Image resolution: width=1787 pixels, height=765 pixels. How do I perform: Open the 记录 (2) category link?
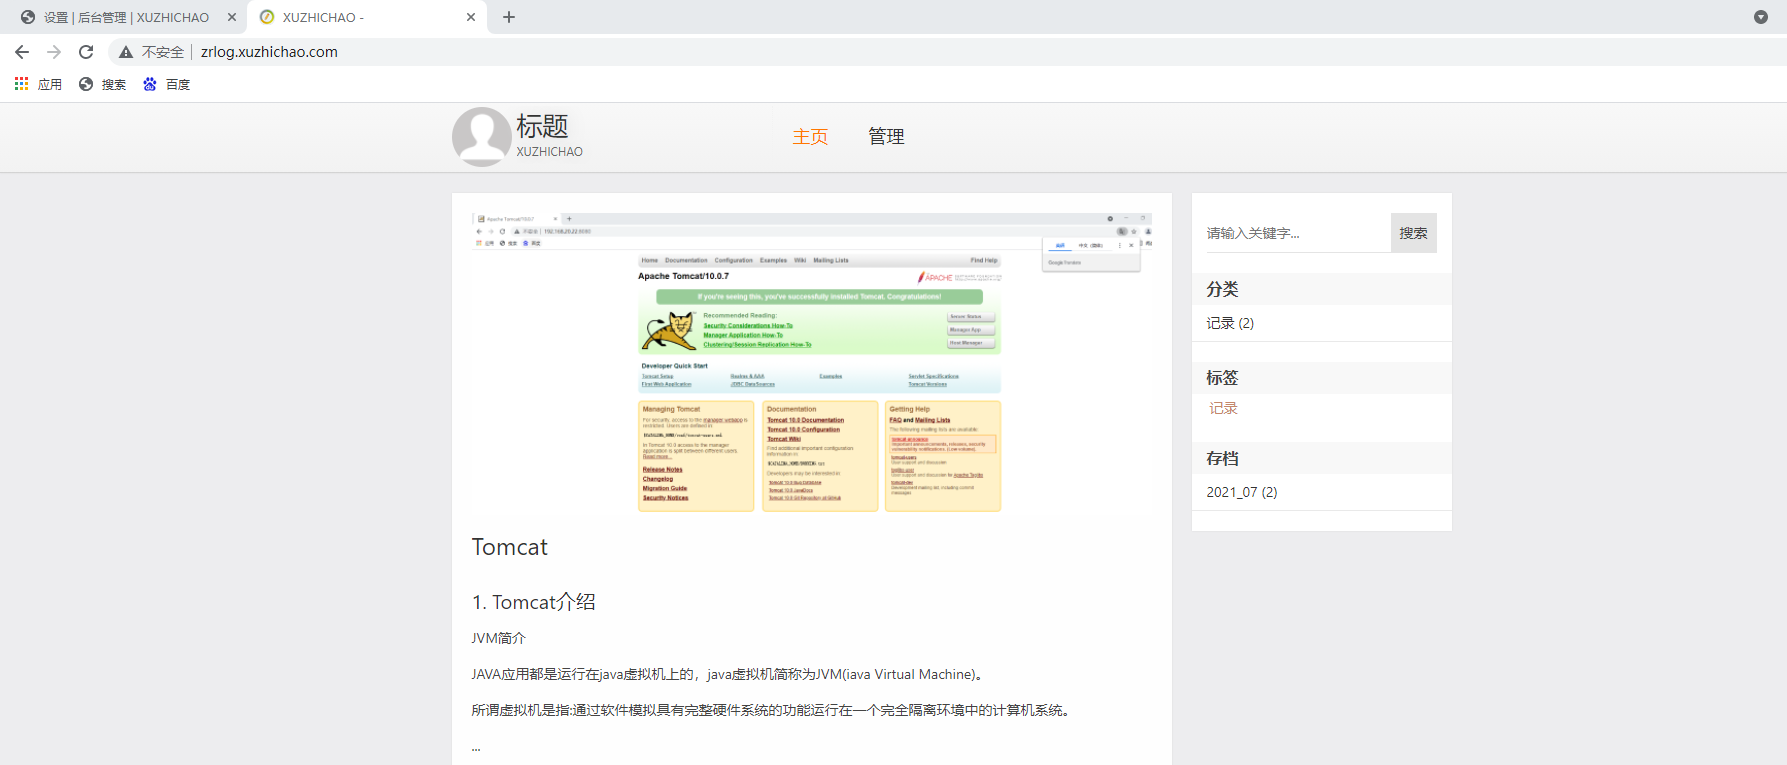[1230, 323]
